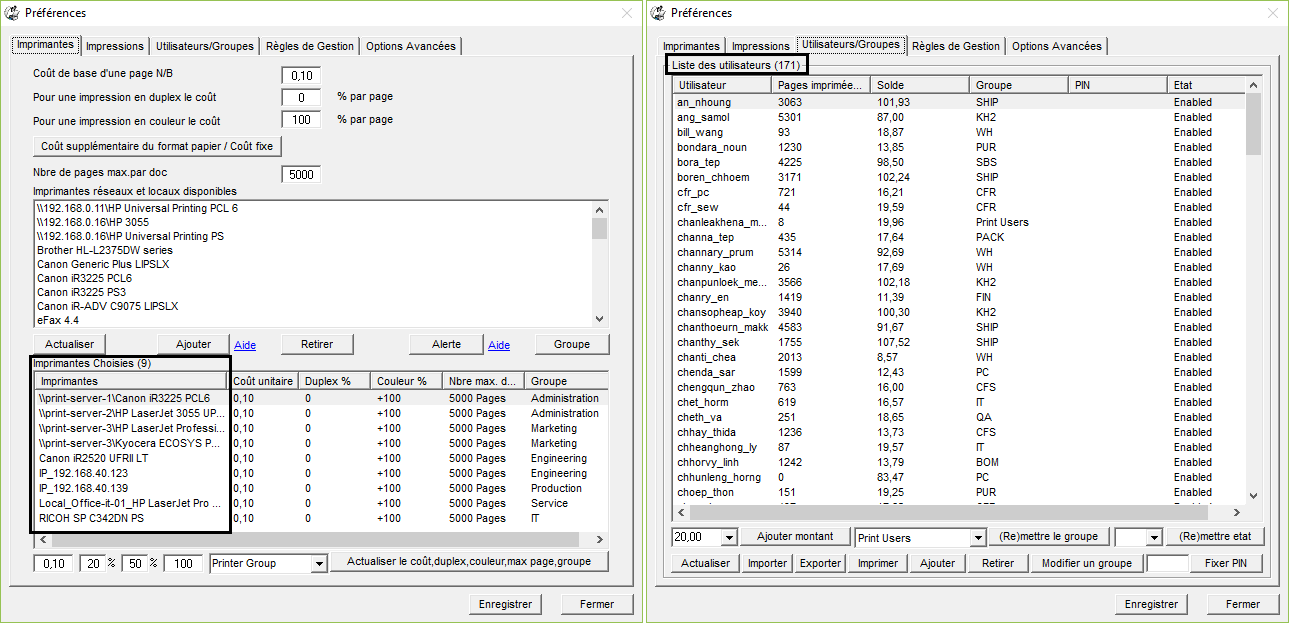Select user chhorvy_linh row
1291x623 pixels.
[959, 462]
